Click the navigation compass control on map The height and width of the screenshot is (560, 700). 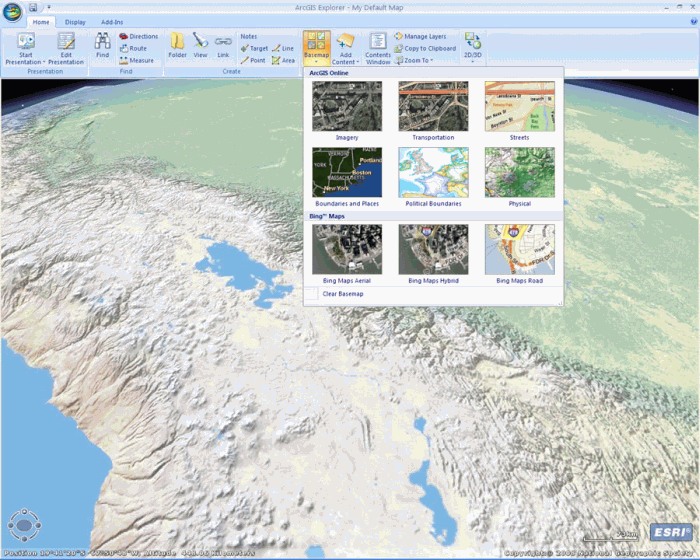point(24,525)
